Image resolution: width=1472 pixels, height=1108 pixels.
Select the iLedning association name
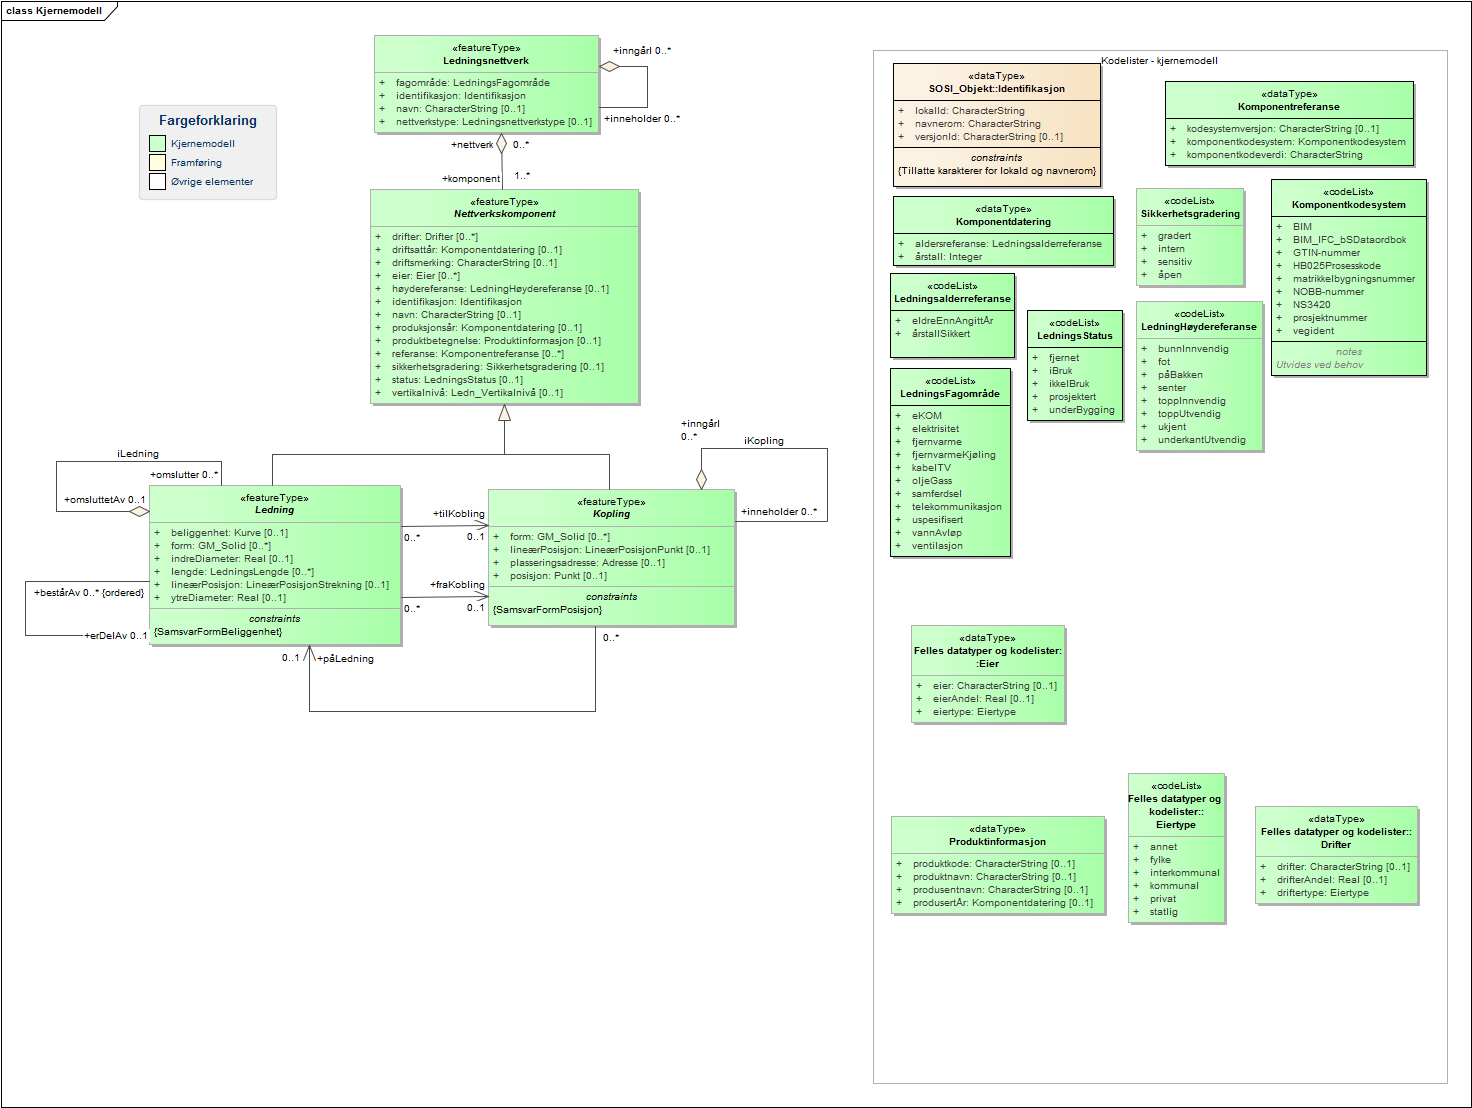click(138, 454)
